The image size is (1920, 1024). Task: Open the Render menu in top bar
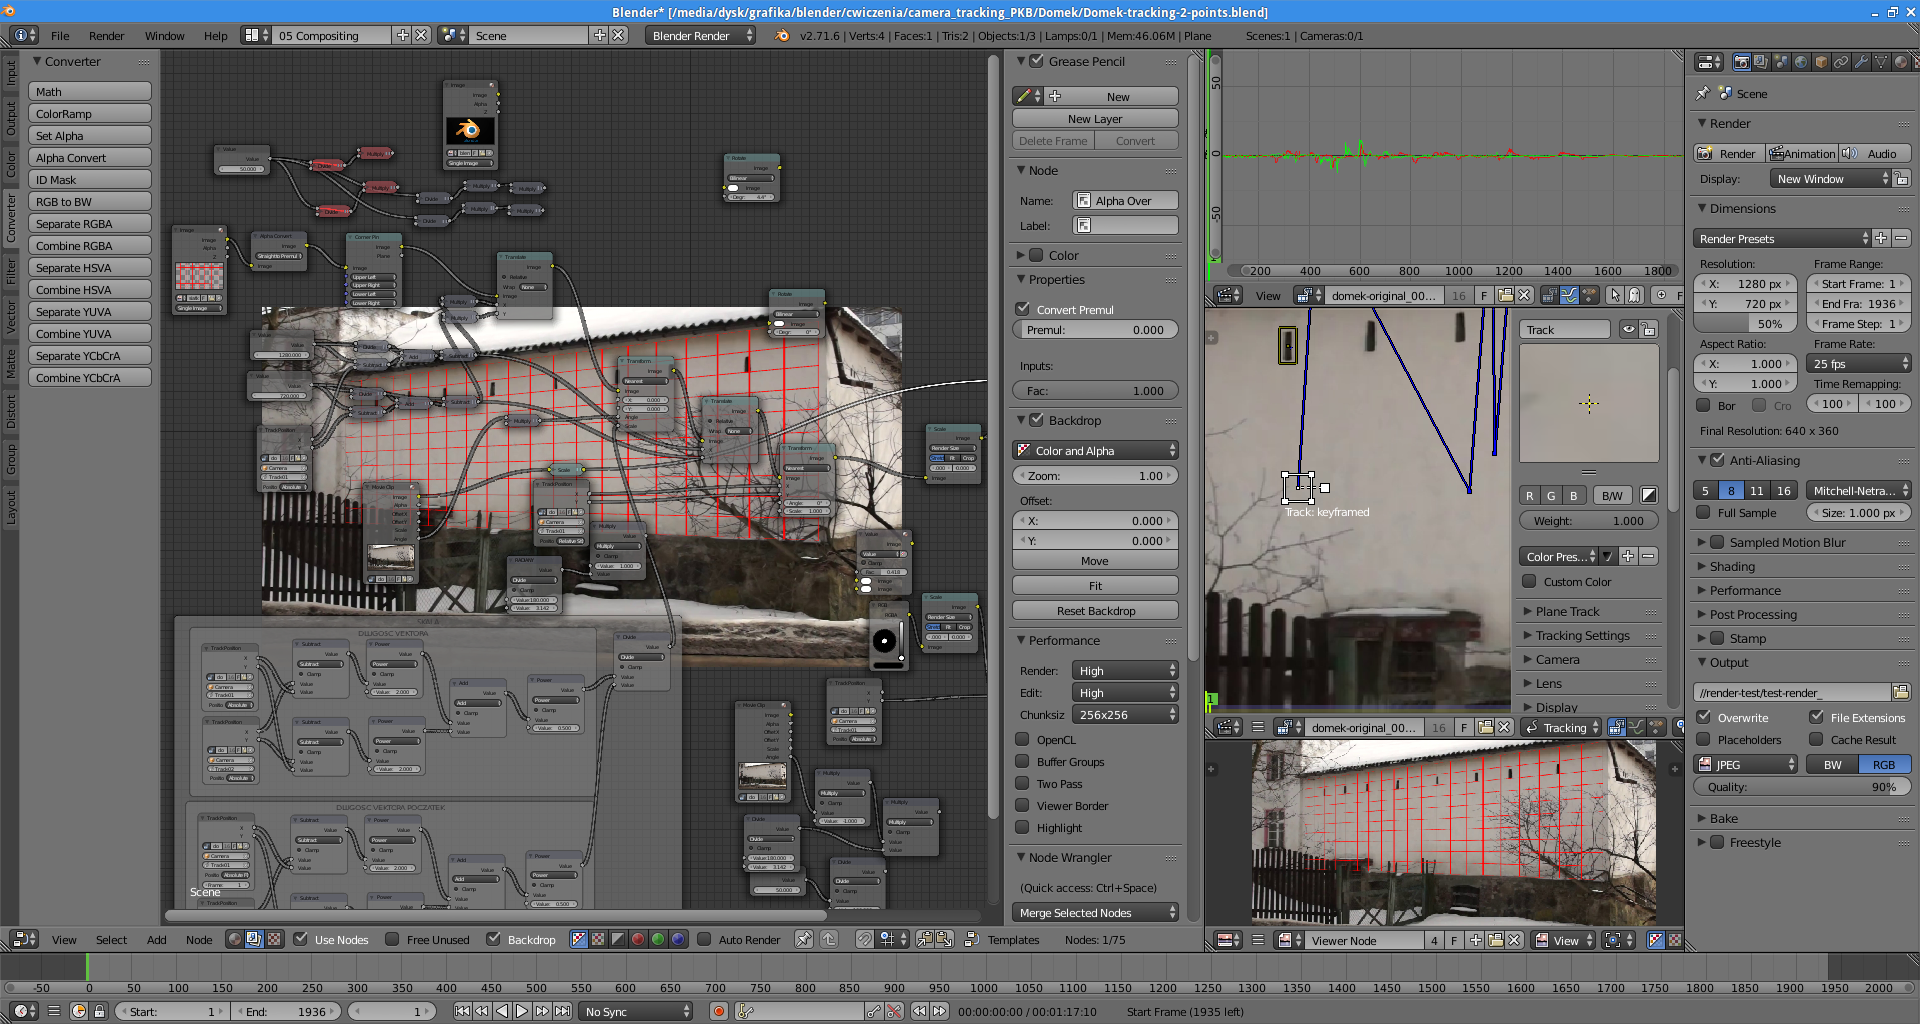click(x=106, y=35)
